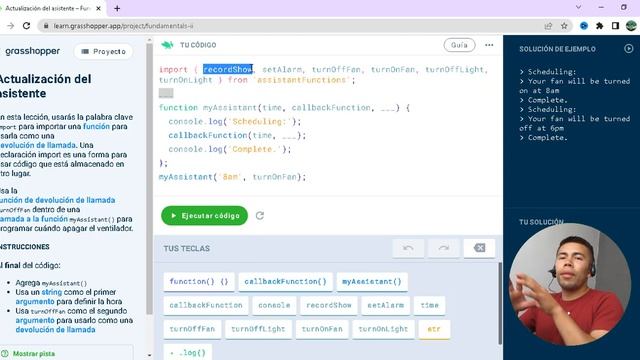The height and width of the screenshot is (360, 640).
Task: Open the 'función' glossary link
Action: 96,127
